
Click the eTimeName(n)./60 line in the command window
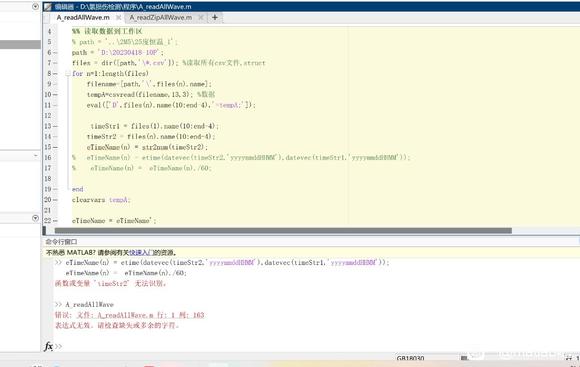click(126, 273)
